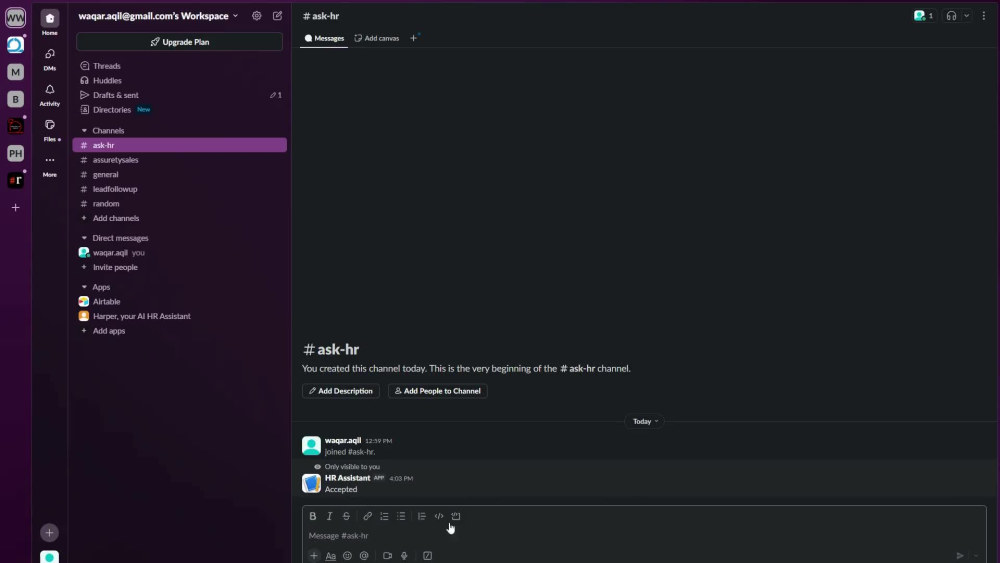This screenshot has height=563, width=1000.
Task: Open workspace name dropdown menu
Action: click(x=158, y=16)
